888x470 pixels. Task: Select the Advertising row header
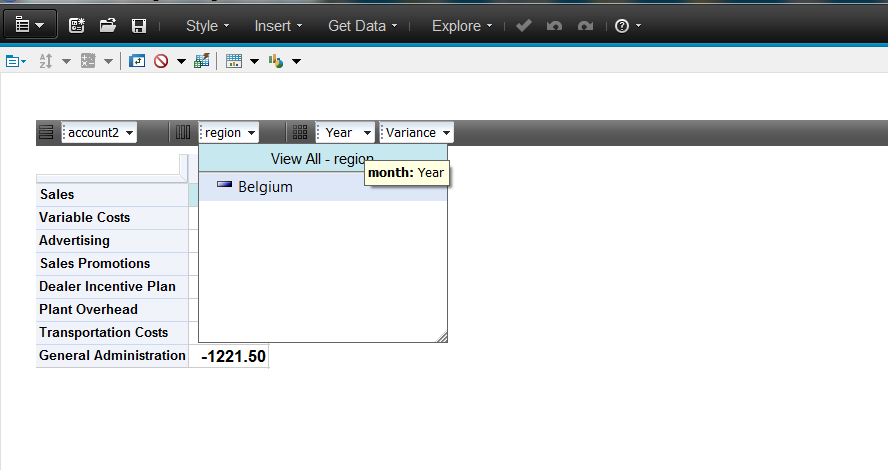coord(112,241)
